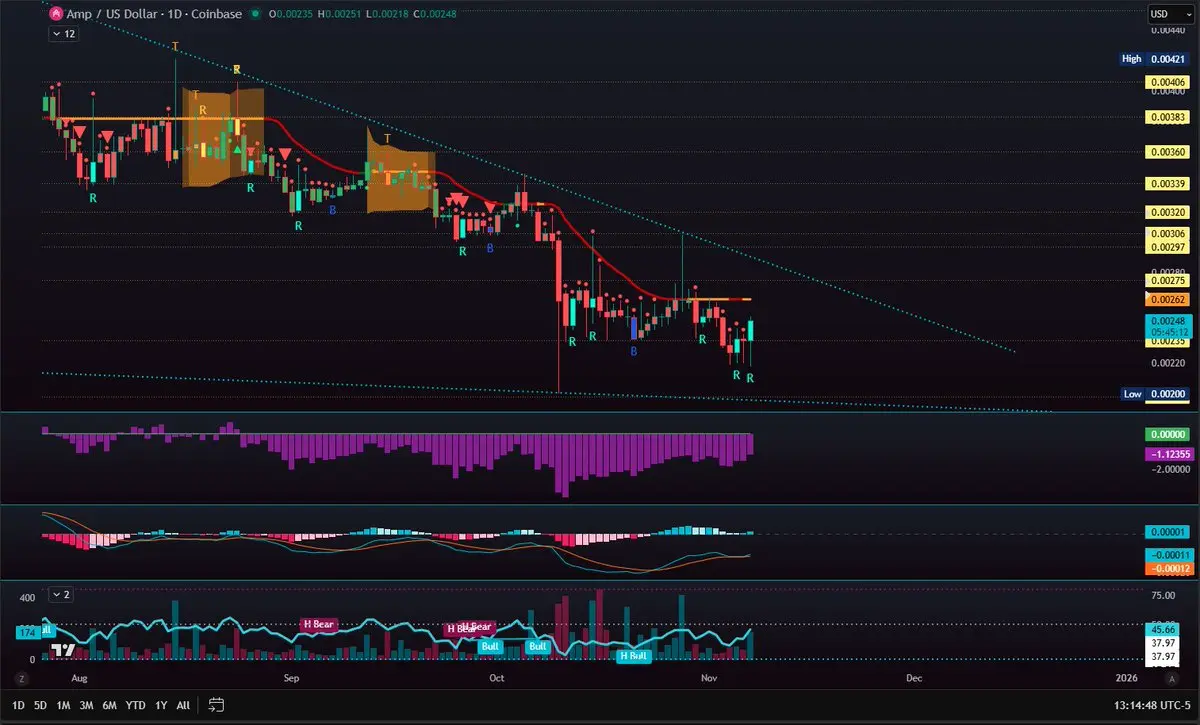Select the 6M time range
The height and width of the screenshot is (725, 1200).
point(109,705)
